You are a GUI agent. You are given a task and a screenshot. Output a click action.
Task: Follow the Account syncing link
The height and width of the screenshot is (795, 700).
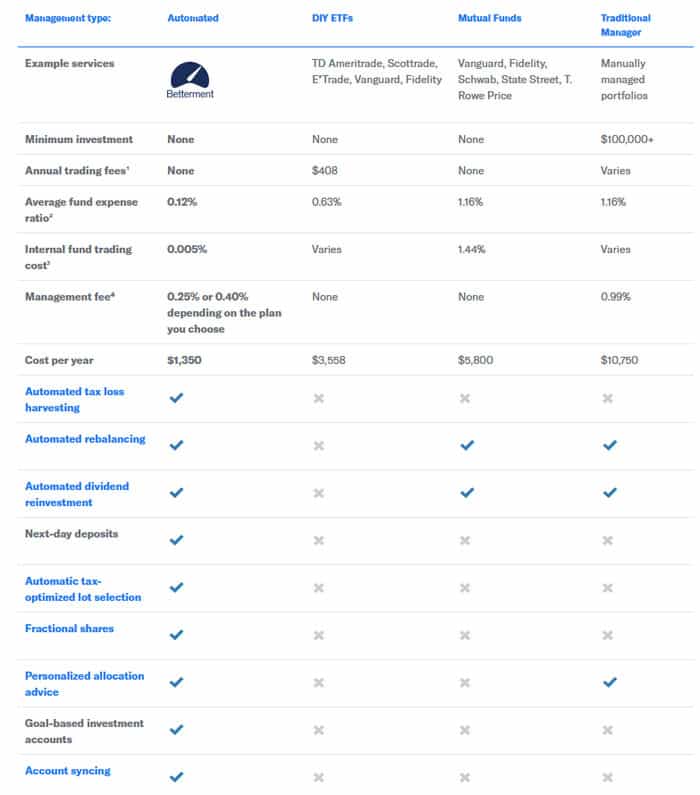67,770
